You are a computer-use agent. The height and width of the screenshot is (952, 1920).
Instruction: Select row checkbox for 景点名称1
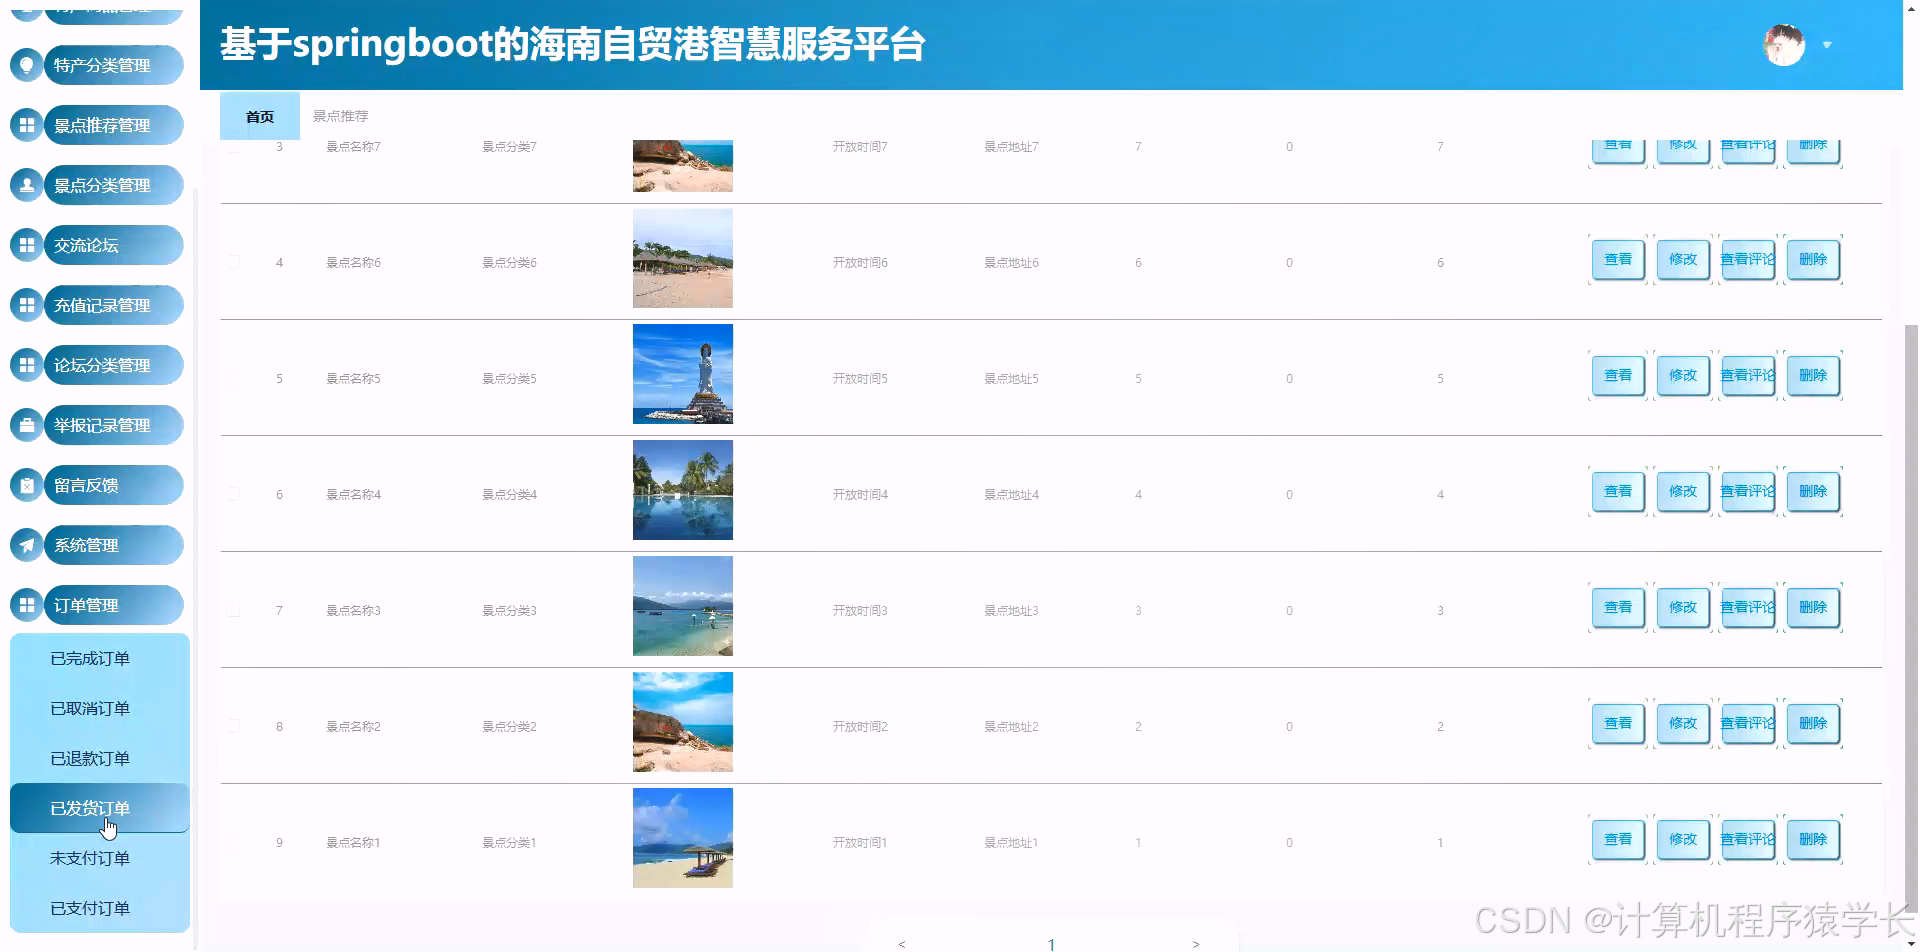(233, 842)
